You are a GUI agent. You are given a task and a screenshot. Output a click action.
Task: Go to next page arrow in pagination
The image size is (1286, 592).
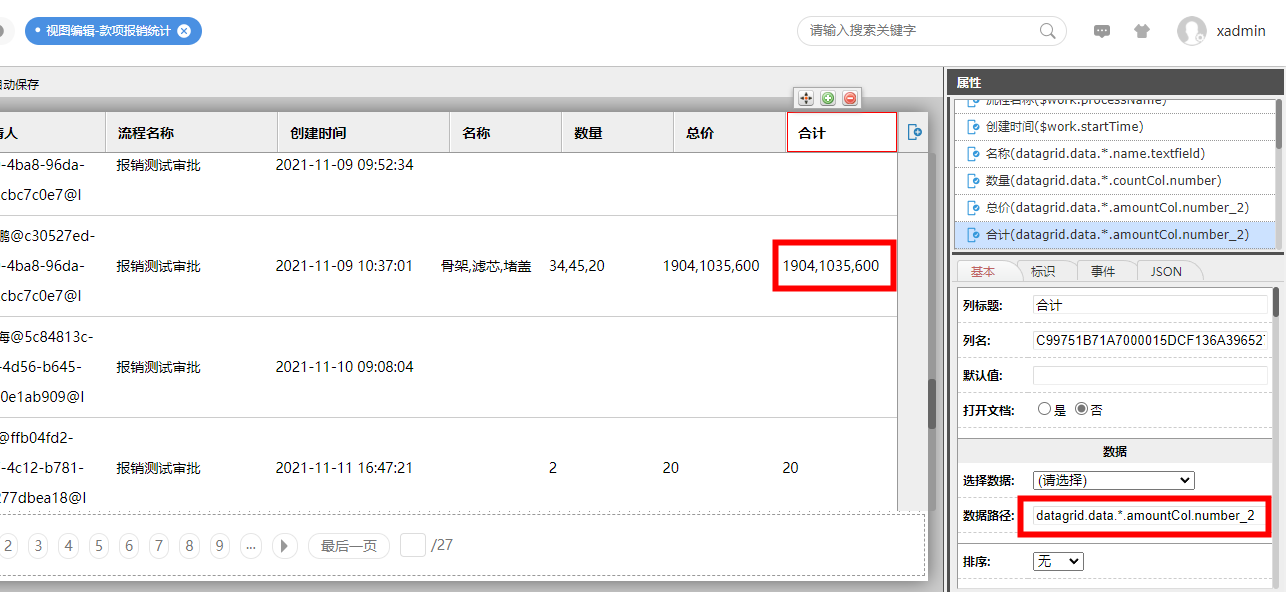[285, 545]
